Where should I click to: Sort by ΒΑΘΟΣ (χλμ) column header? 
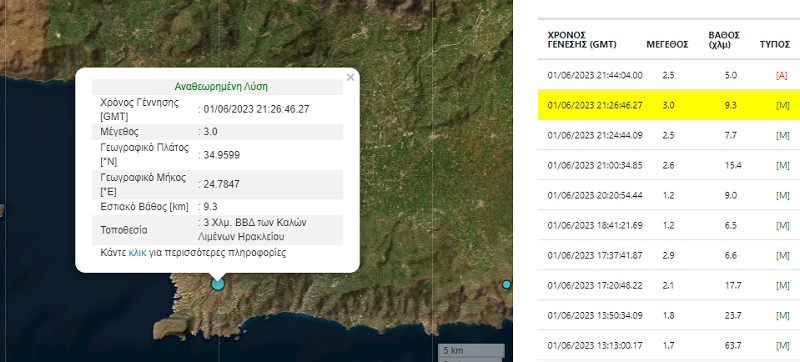point(724,40)
